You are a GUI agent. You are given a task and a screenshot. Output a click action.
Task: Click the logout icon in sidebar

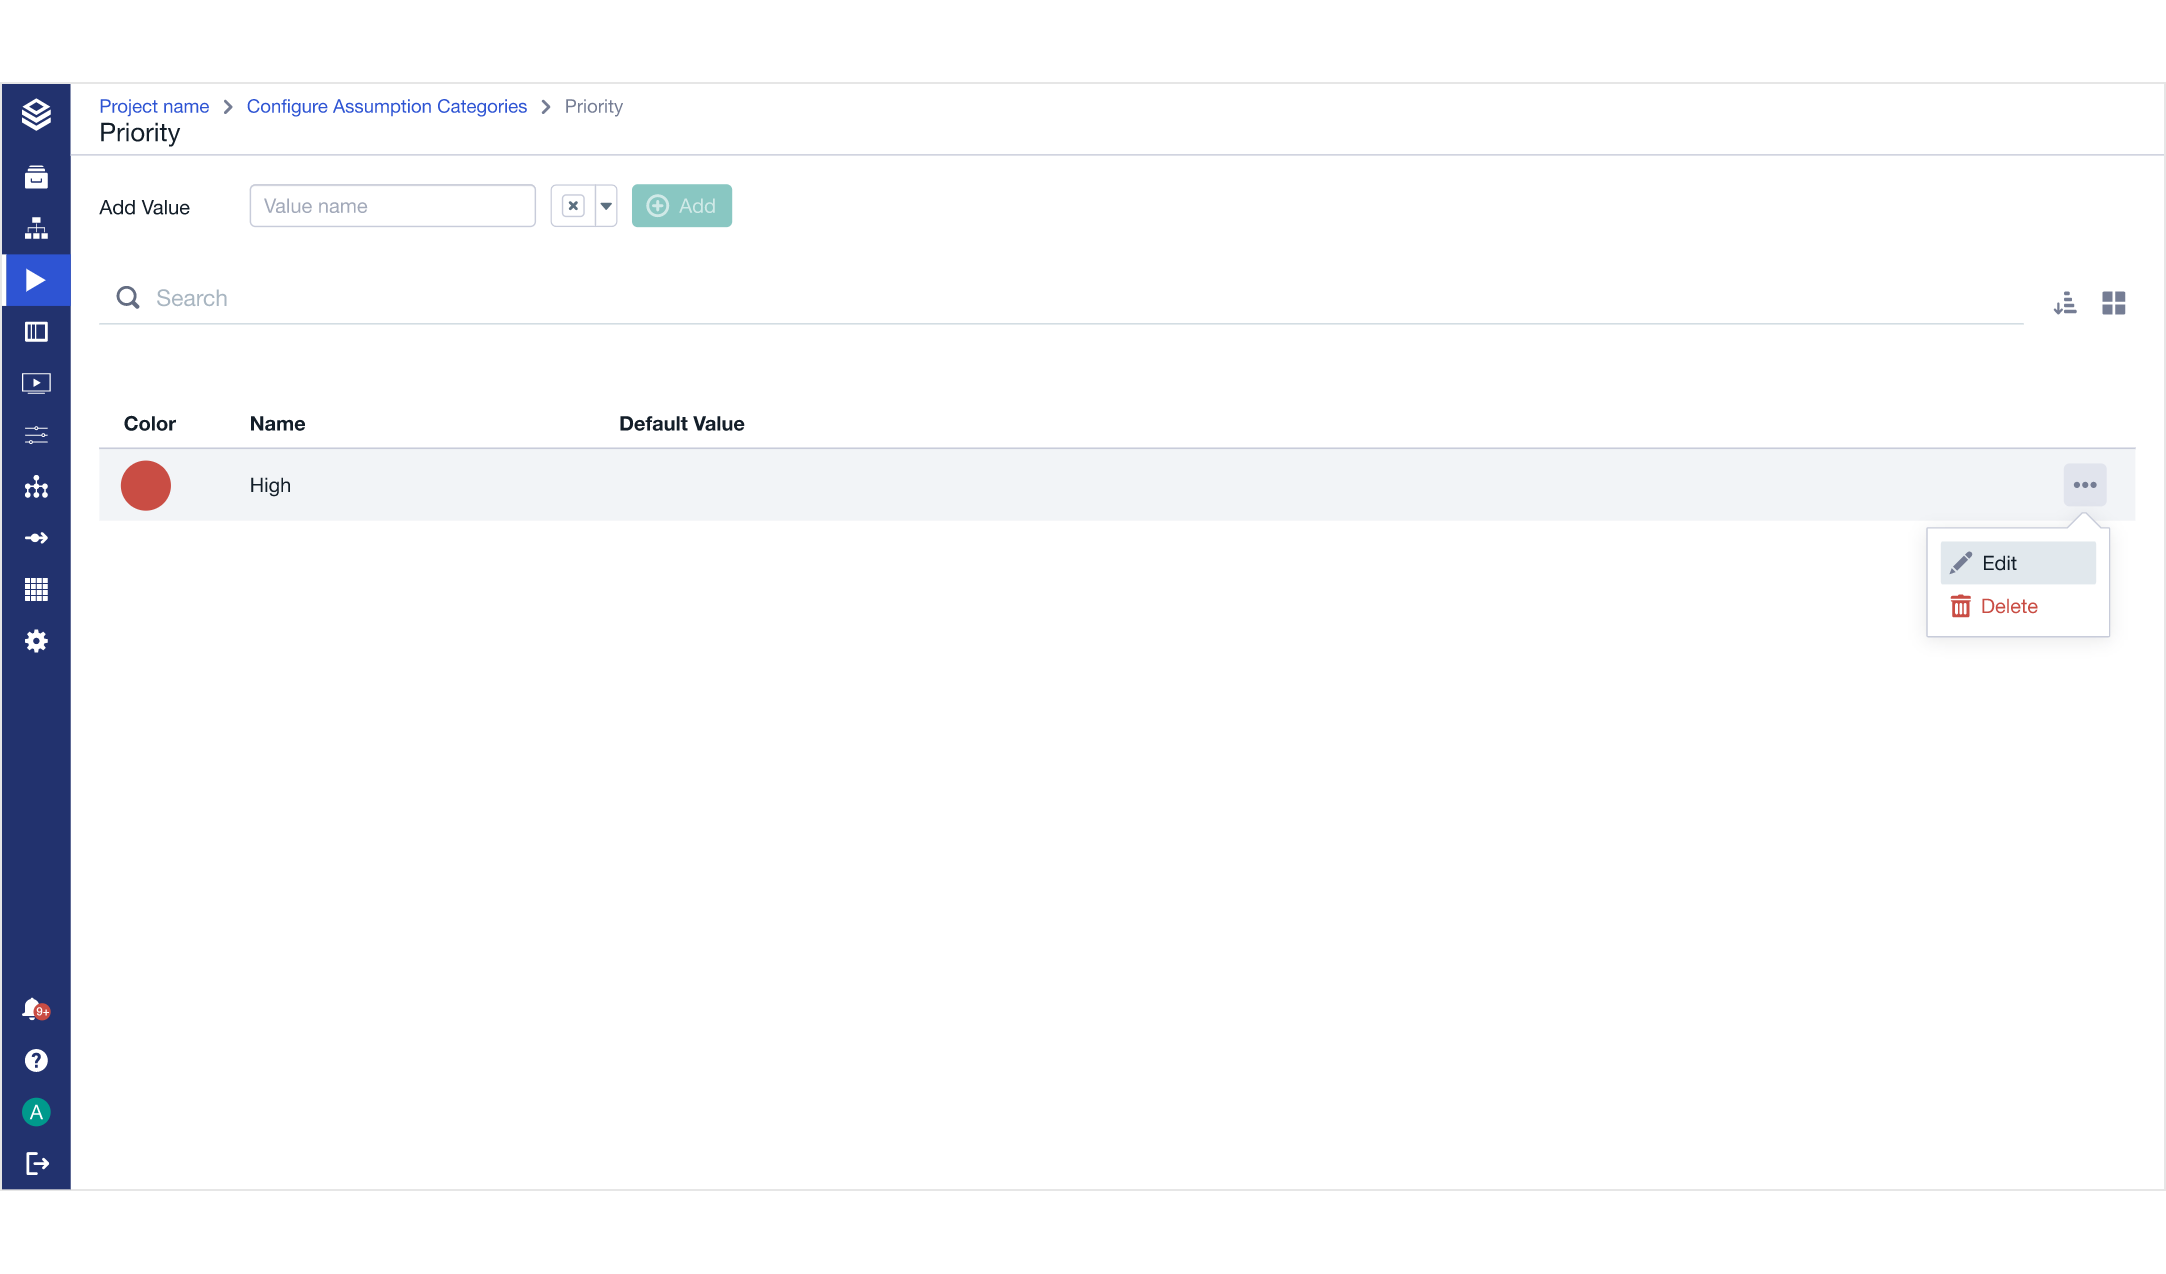click(36, 1164)
